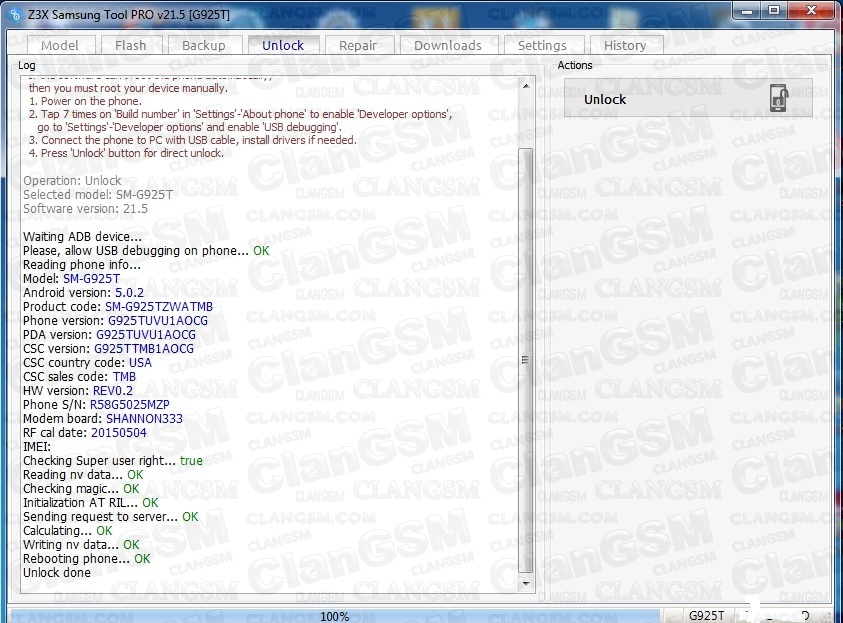Screen dimensions: 843x623
Task: Click the 'Checking magic... OK' line
Action: [81, 488]
